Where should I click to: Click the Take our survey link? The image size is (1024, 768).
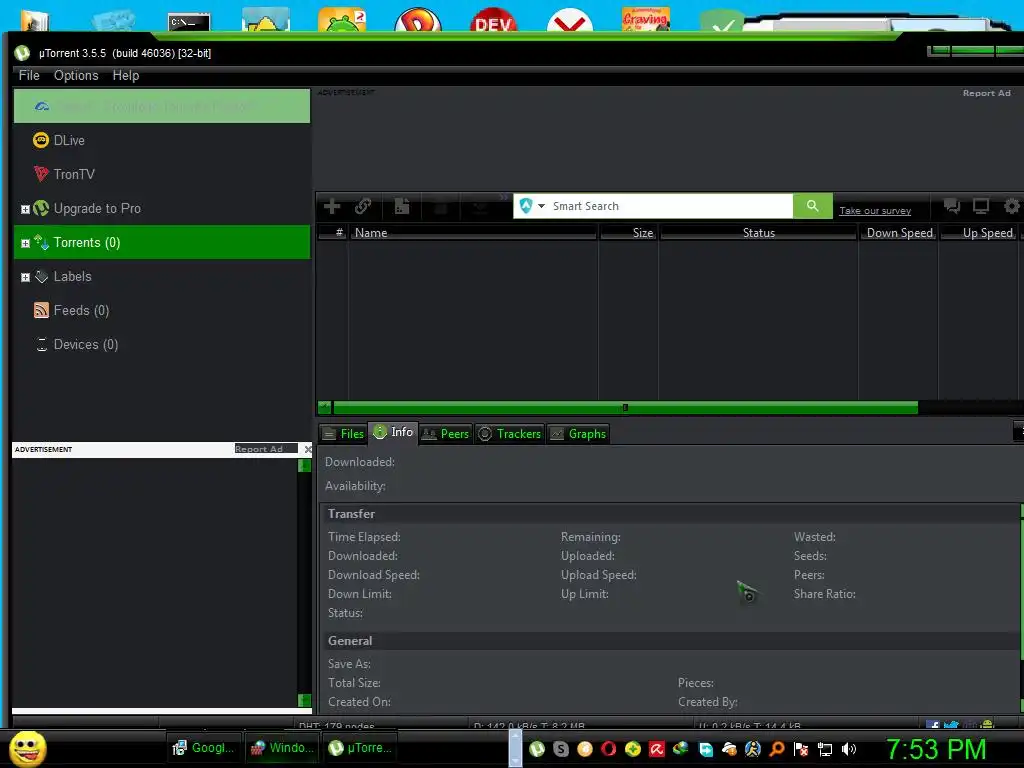[875, 210]
